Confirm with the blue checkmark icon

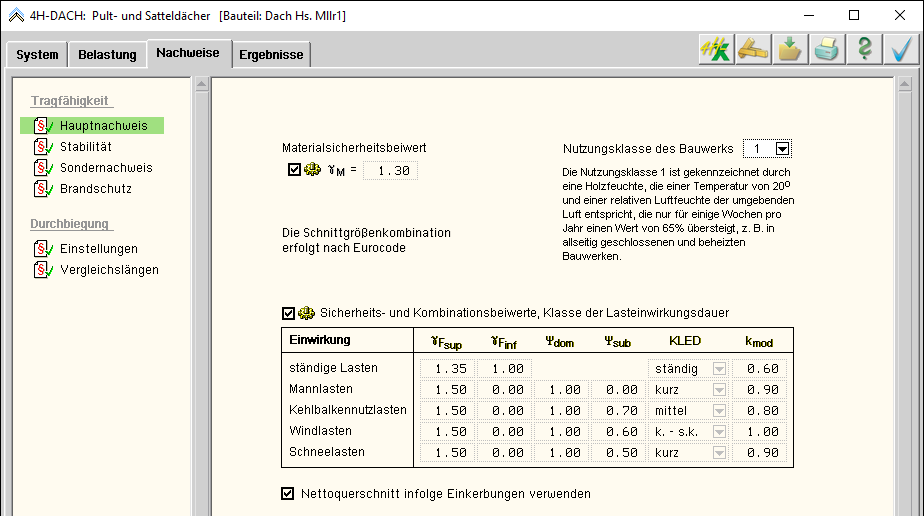click(901, 50)
